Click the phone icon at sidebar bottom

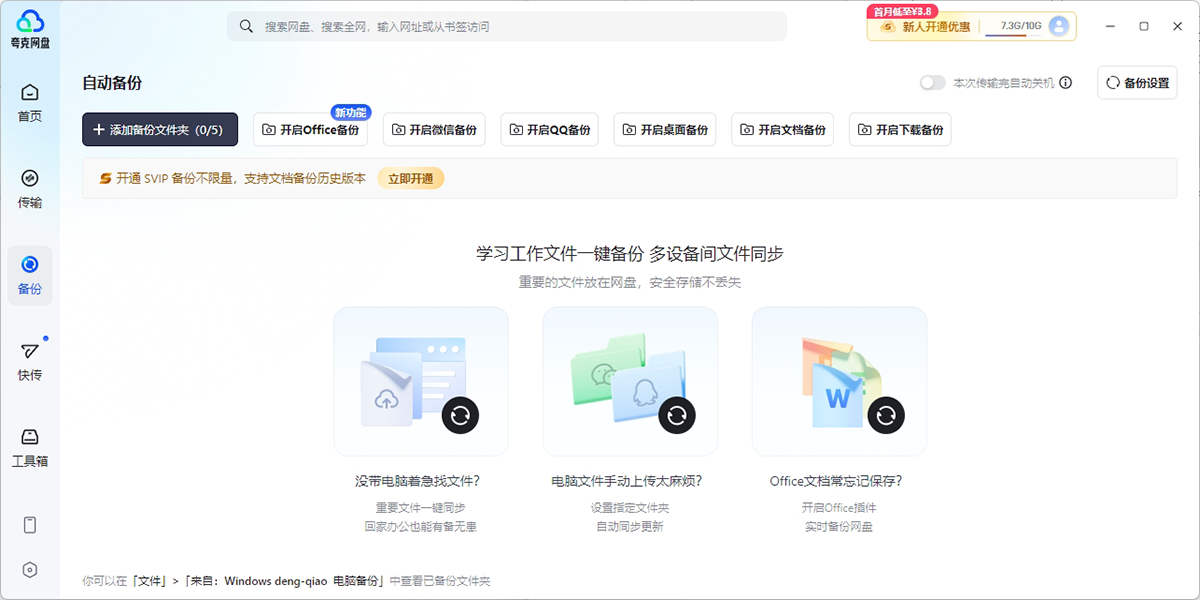(x=29, y=524)
